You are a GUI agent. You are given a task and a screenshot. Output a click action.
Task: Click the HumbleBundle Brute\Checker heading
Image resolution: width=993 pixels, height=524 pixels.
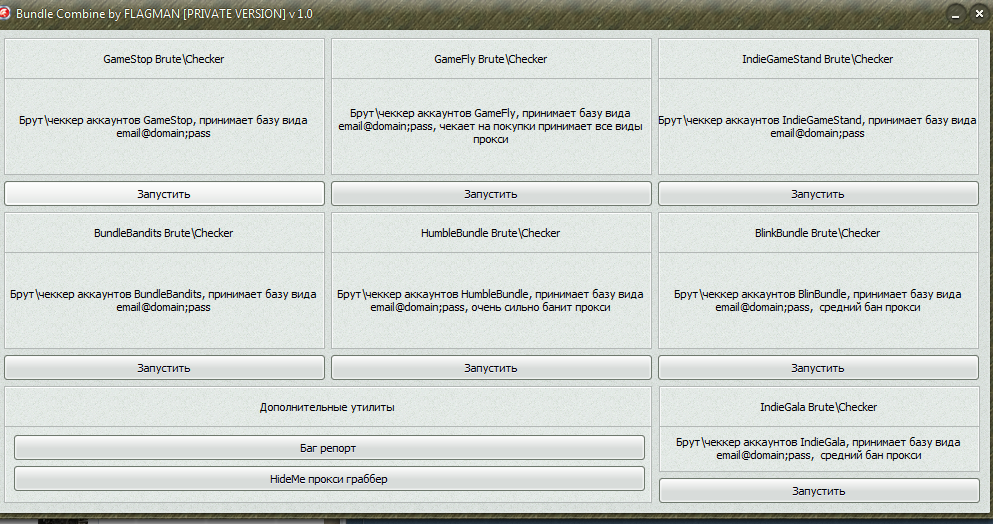[491, 233]
